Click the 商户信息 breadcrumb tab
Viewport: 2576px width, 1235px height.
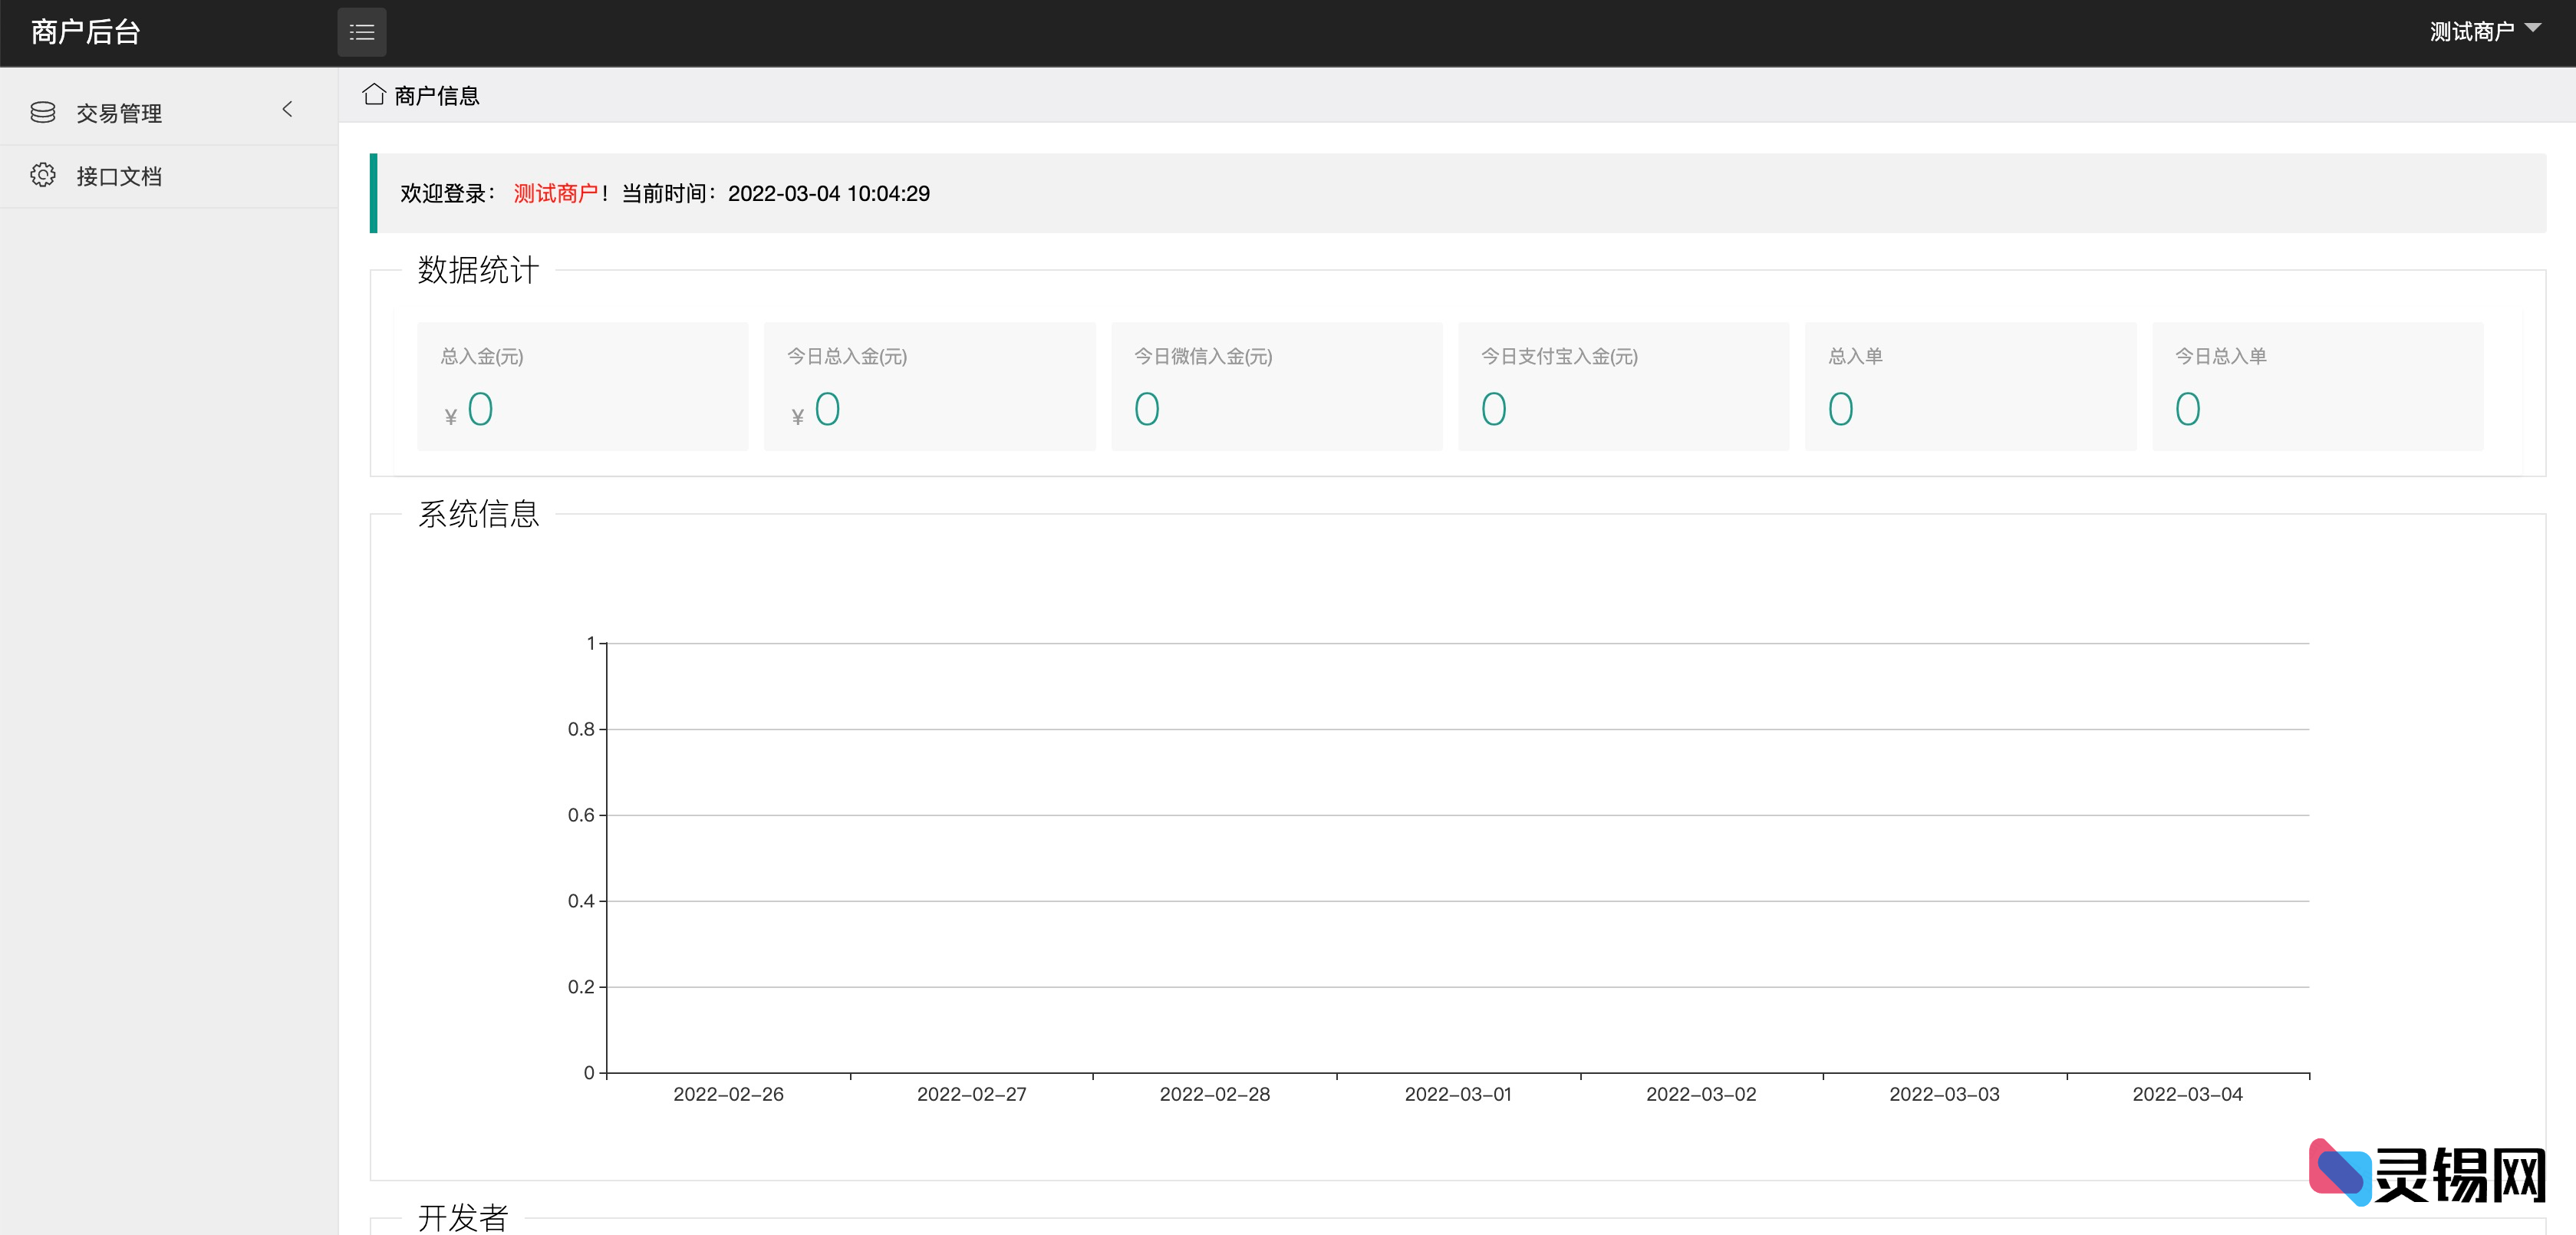[437, 96]
